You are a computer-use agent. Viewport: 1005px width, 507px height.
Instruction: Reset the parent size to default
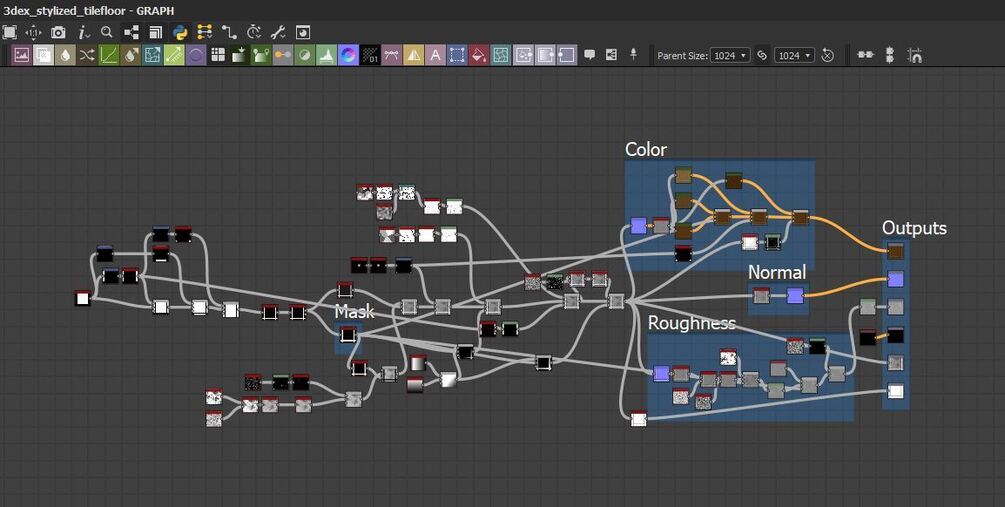(827, 55)
